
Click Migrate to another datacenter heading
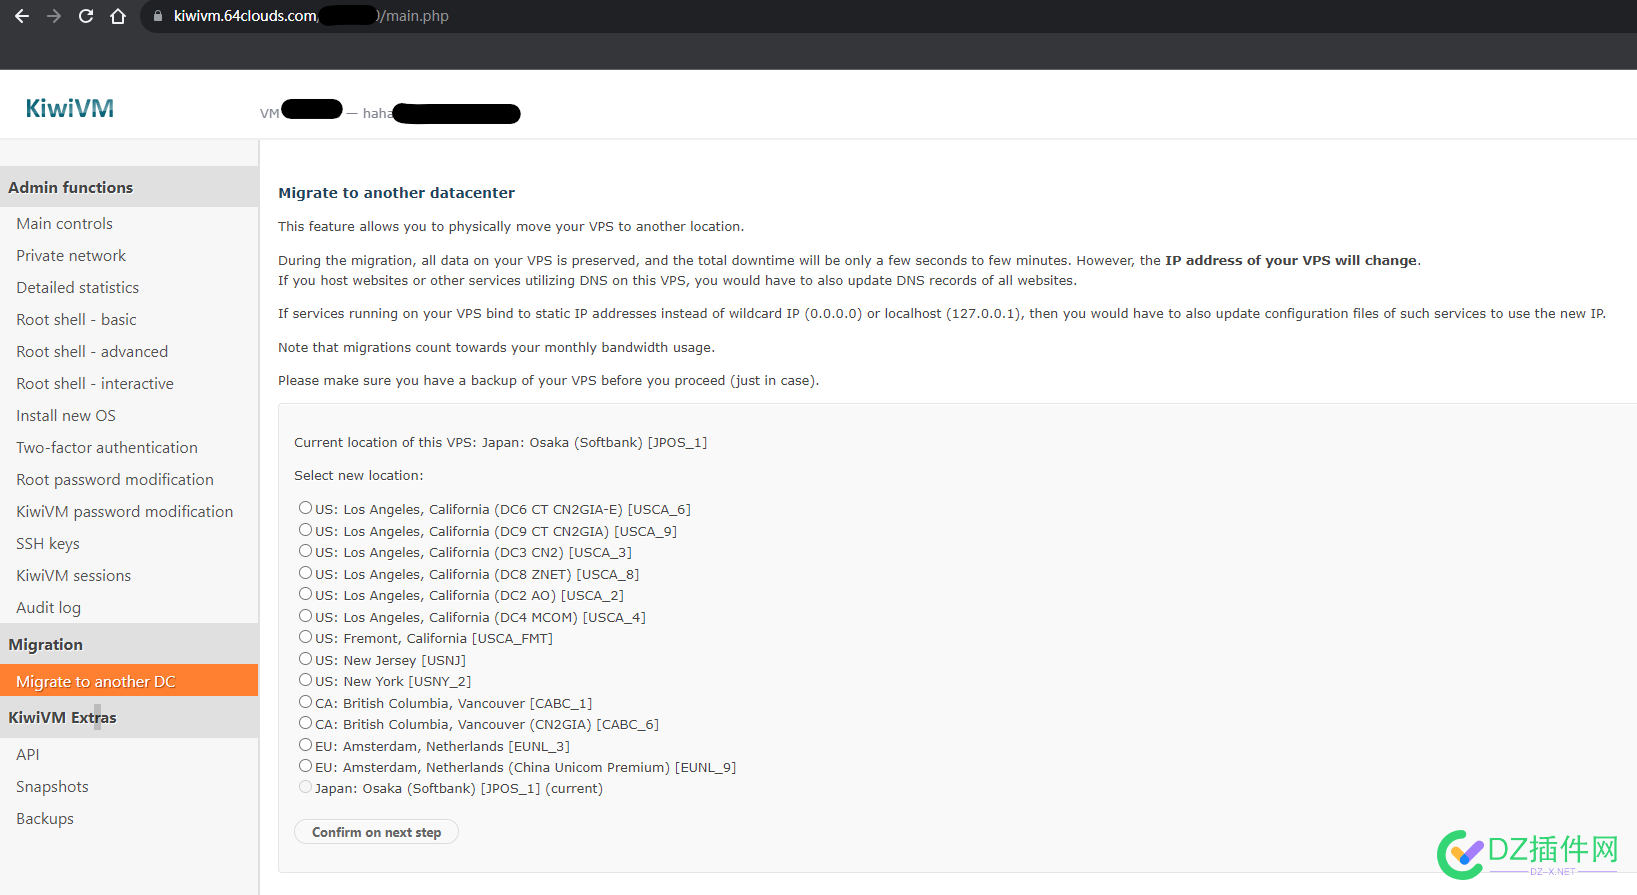coord(396,193)
